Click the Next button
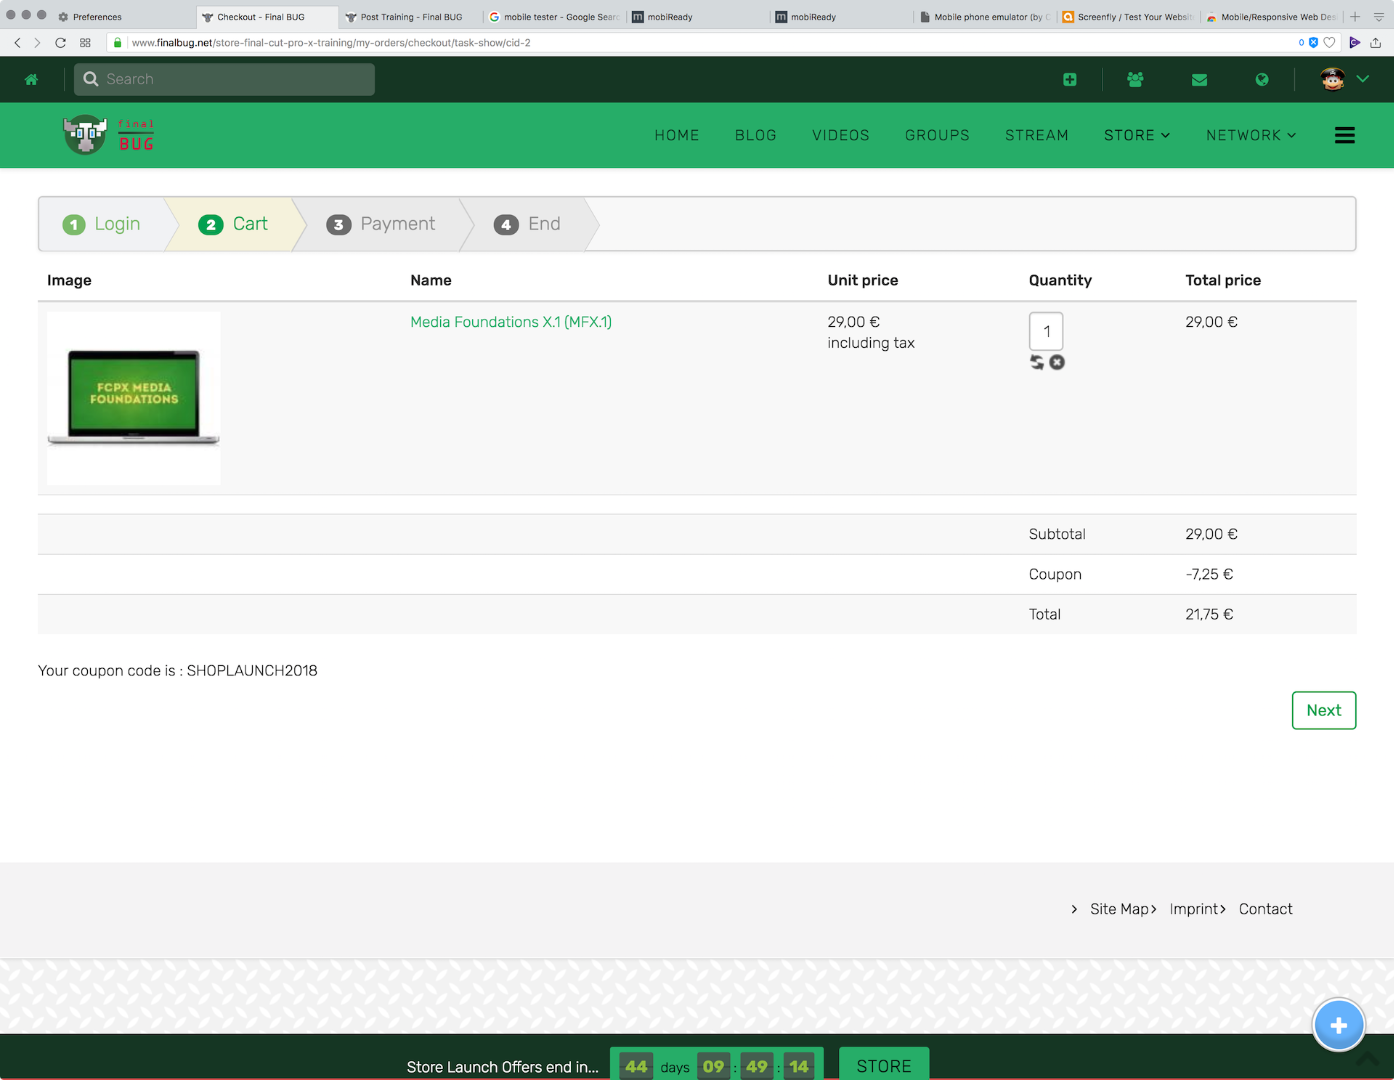 coord(1324,710)
